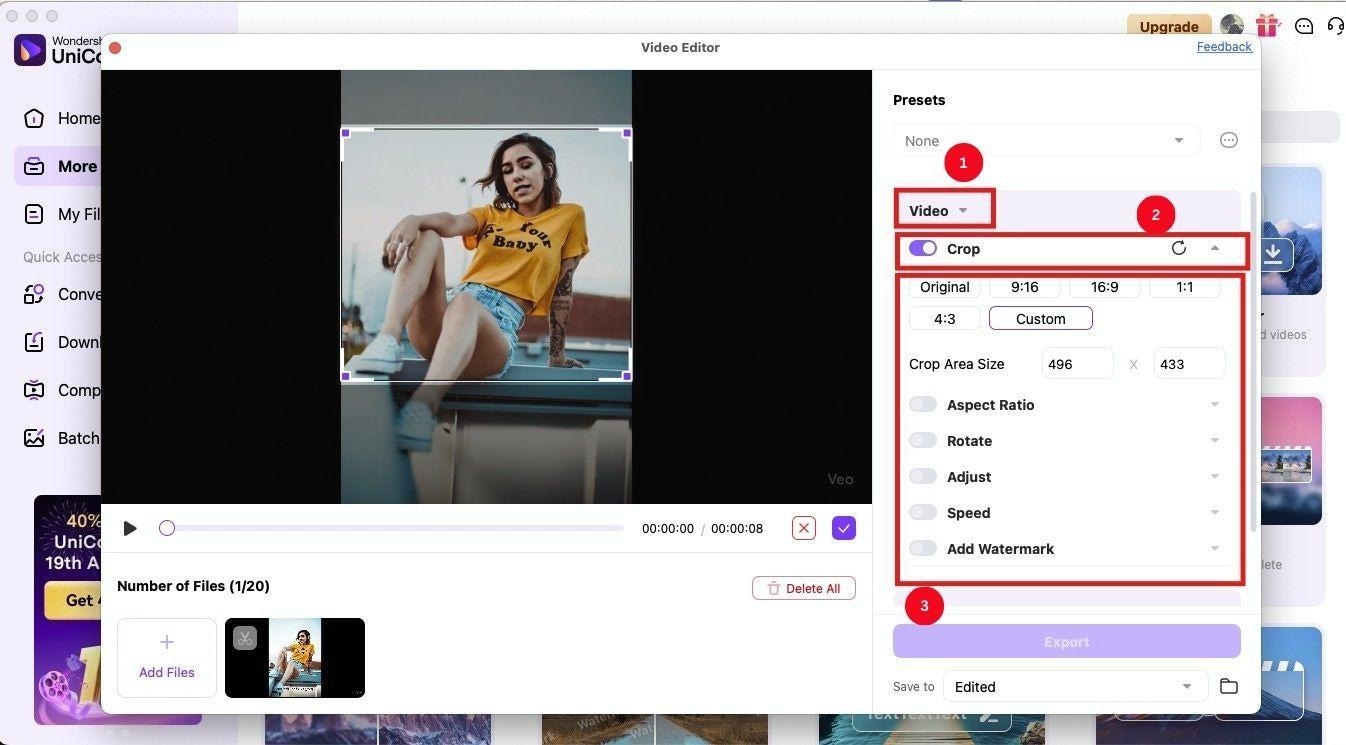Click the settings panel vertical scrollbar
Screen dimensions: 1346x745
1254,360
